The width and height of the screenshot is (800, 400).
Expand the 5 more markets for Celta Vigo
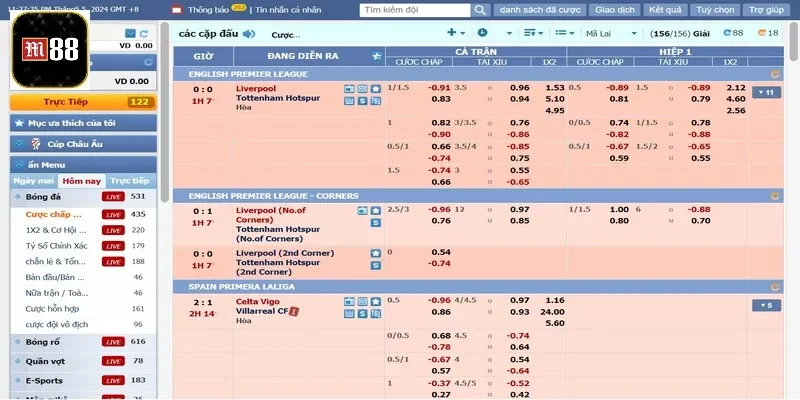[x=767, y=305]
